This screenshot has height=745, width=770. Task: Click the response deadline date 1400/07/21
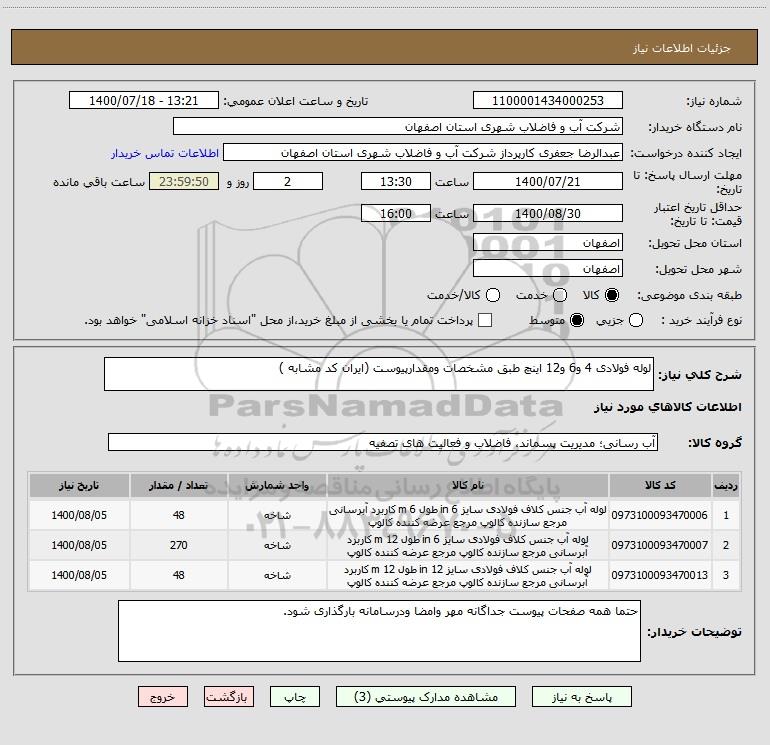[x=548, y=181]
